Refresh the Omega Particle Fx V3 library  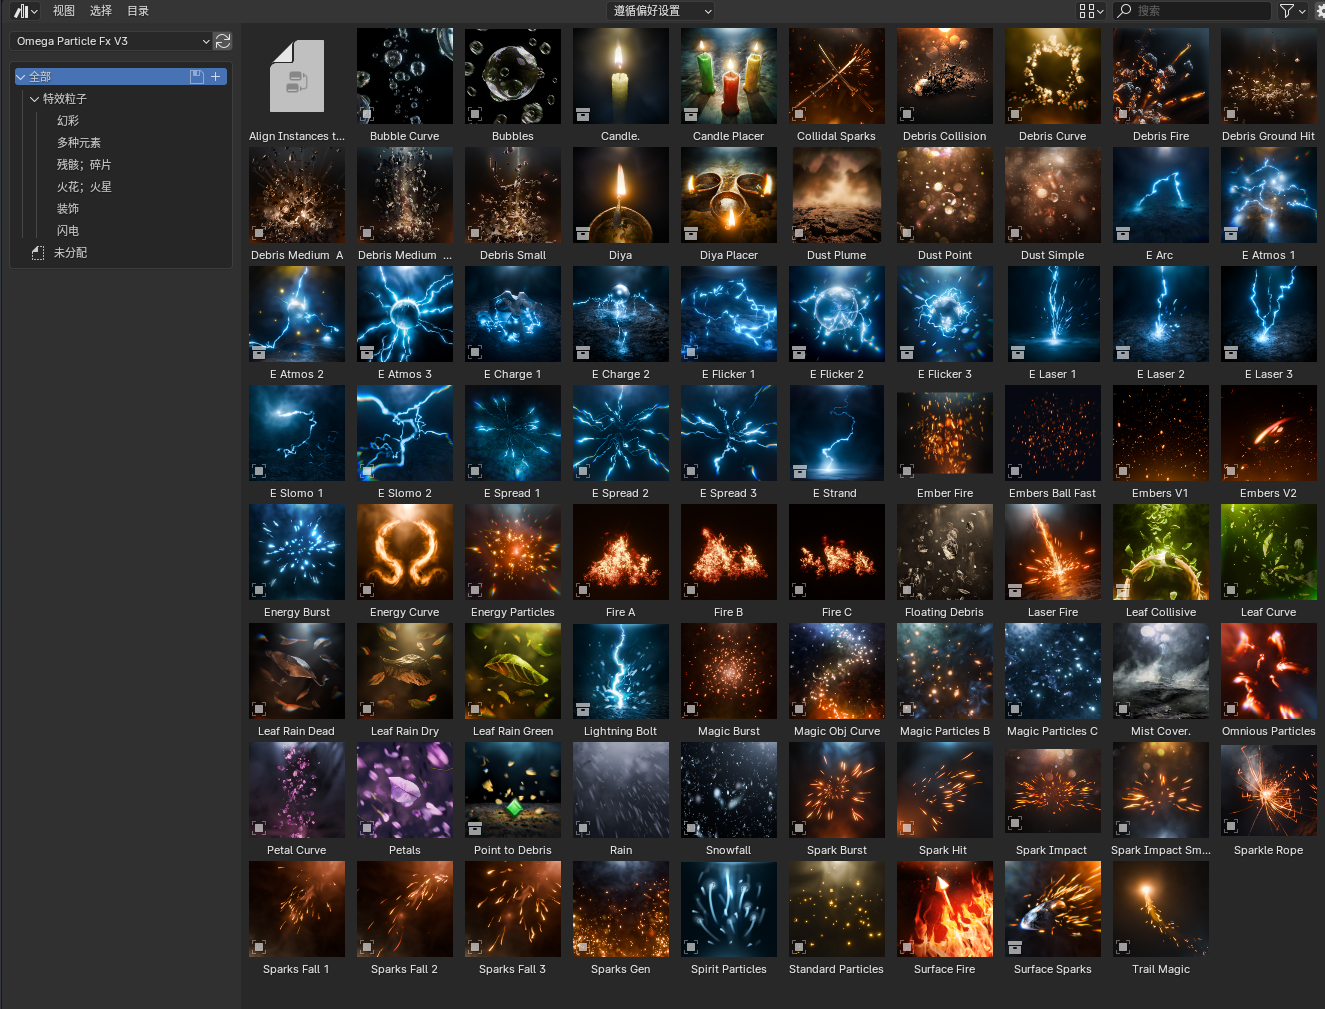tap(223, 41)
